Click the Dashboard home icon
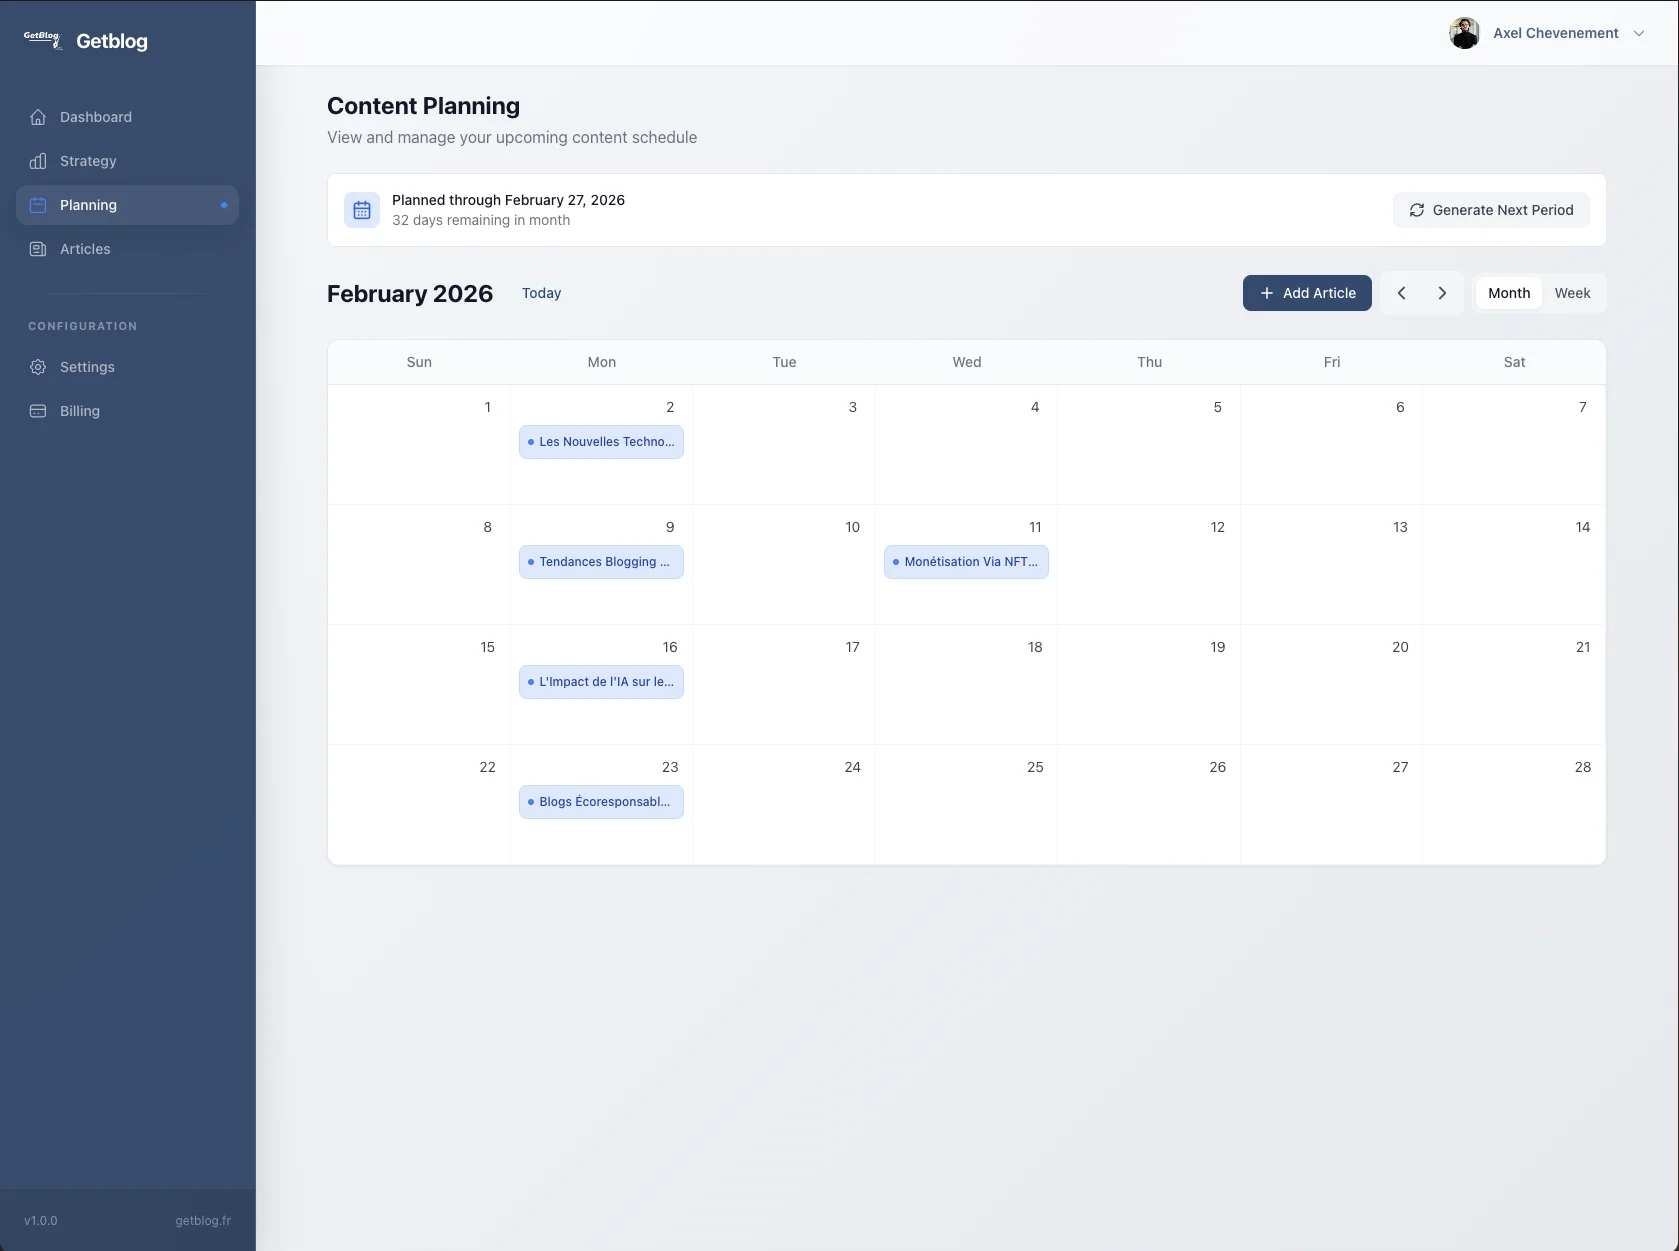The image size is (1679, 1251). pos(38,117)
